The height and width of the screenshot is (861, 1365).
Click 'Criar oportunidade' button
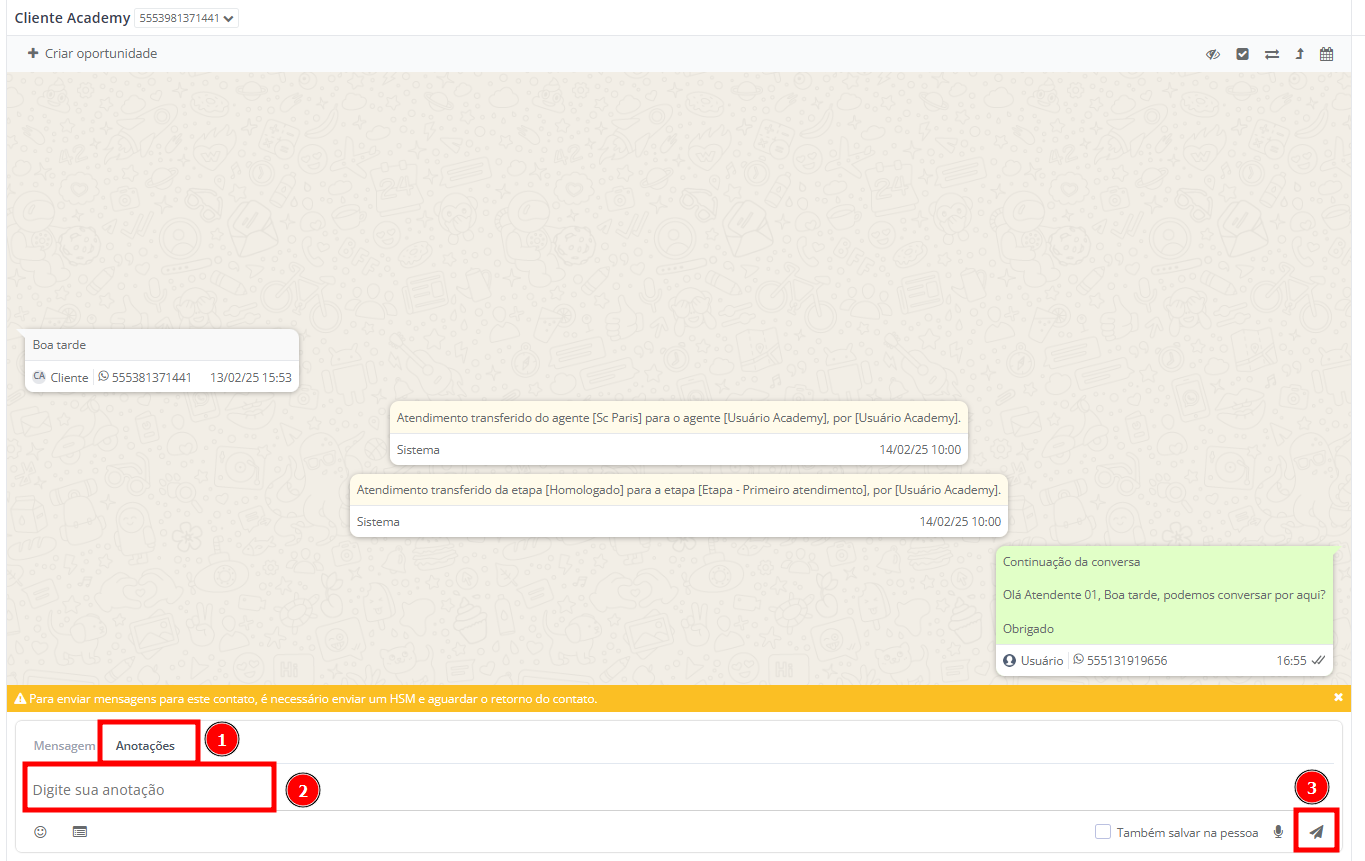(92, 53)
